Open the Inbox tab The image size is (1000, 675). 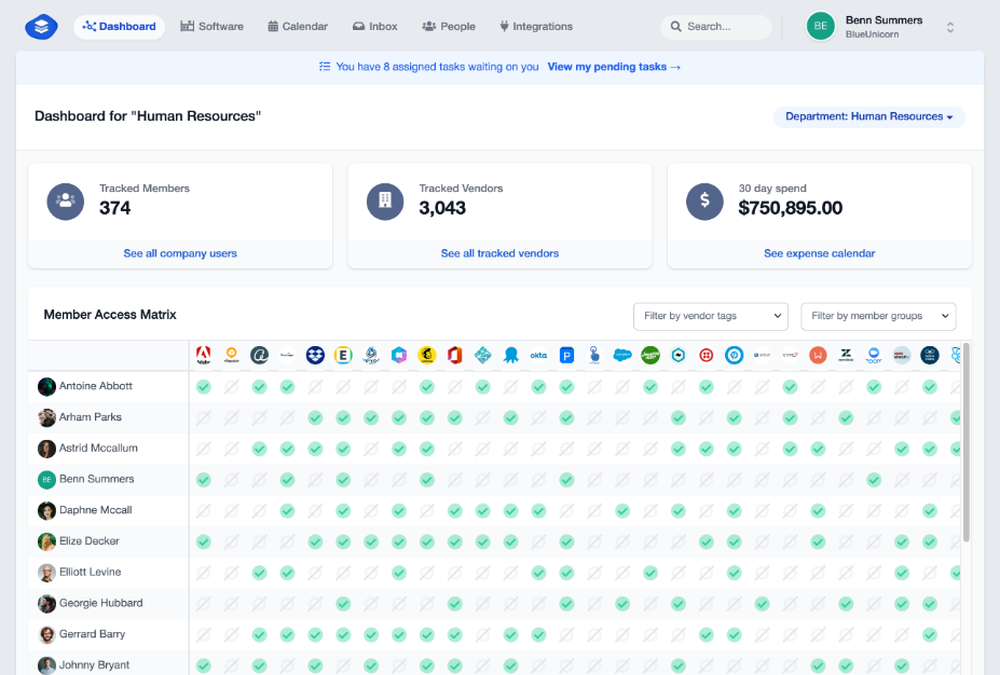(375, 27)
